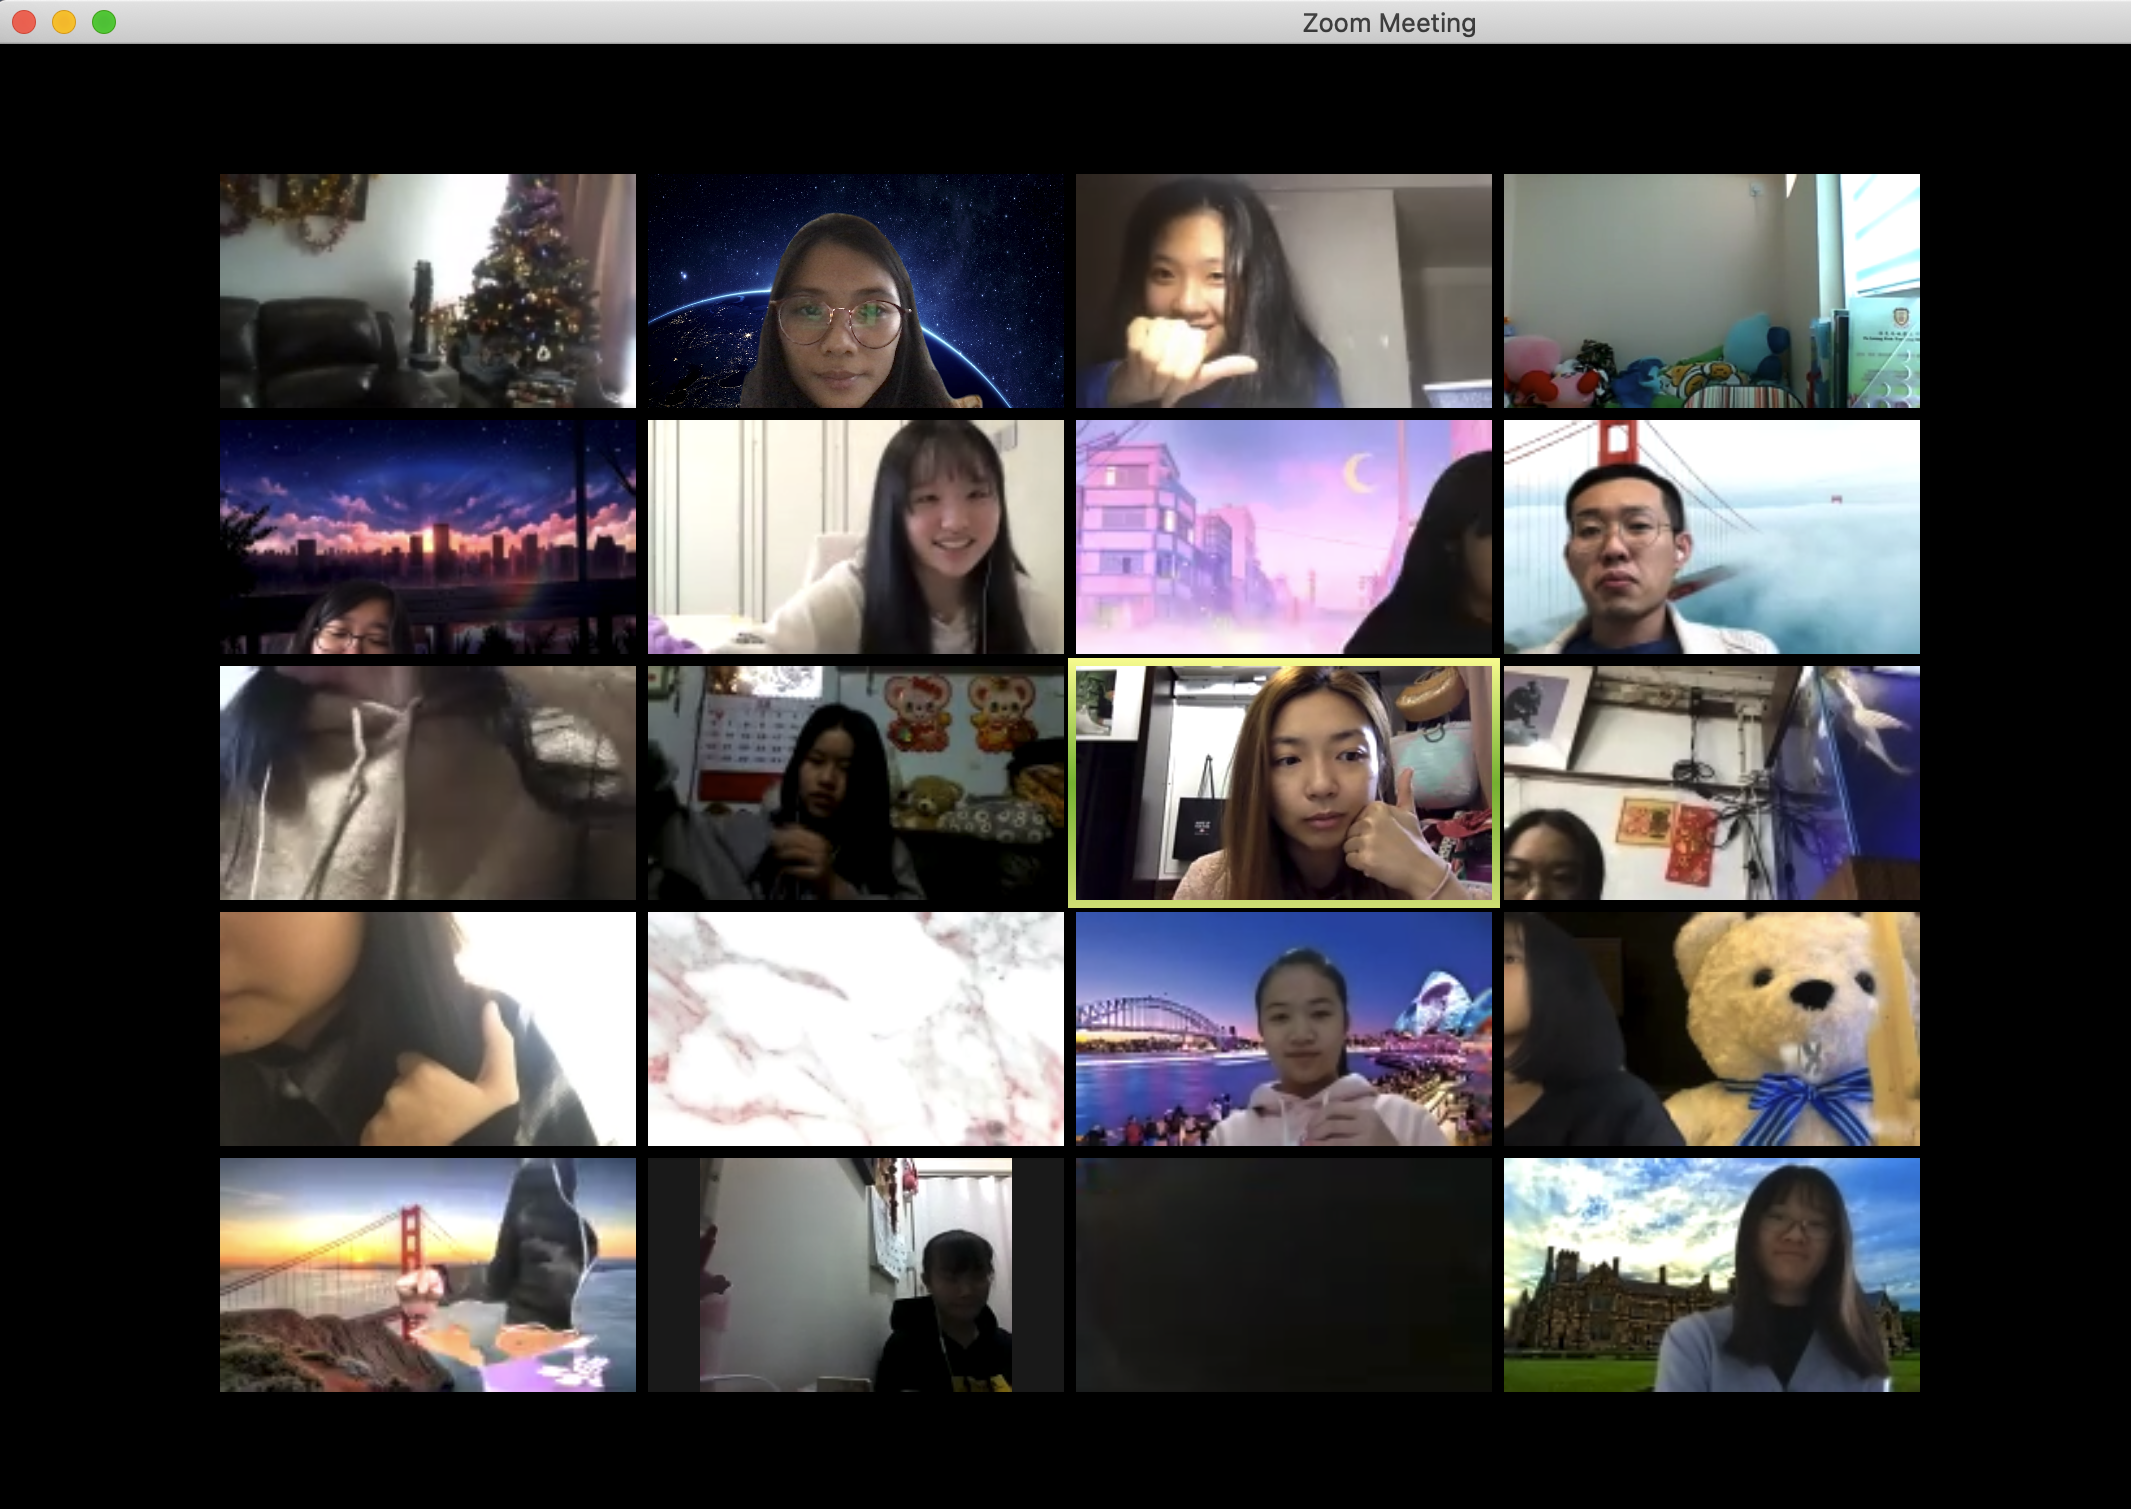The height and width of the screenshot is (1509, 2131).
Task: Click the gray hoodie close-up video tile
Action: coord(427,783)
